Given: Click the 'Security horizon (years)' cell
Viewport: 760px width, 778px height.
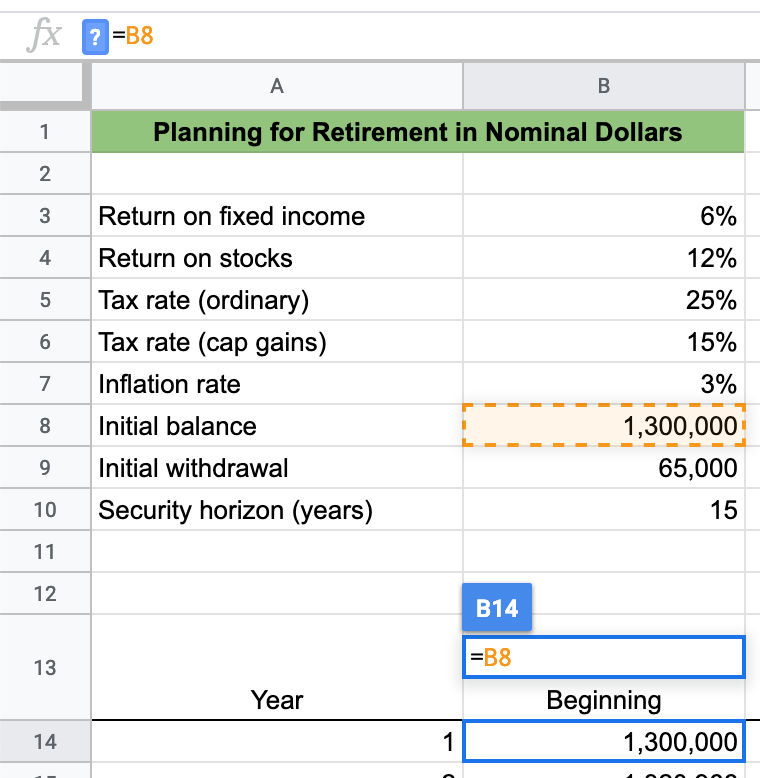Looking at the screenshot, I should (x=277, y=510).
